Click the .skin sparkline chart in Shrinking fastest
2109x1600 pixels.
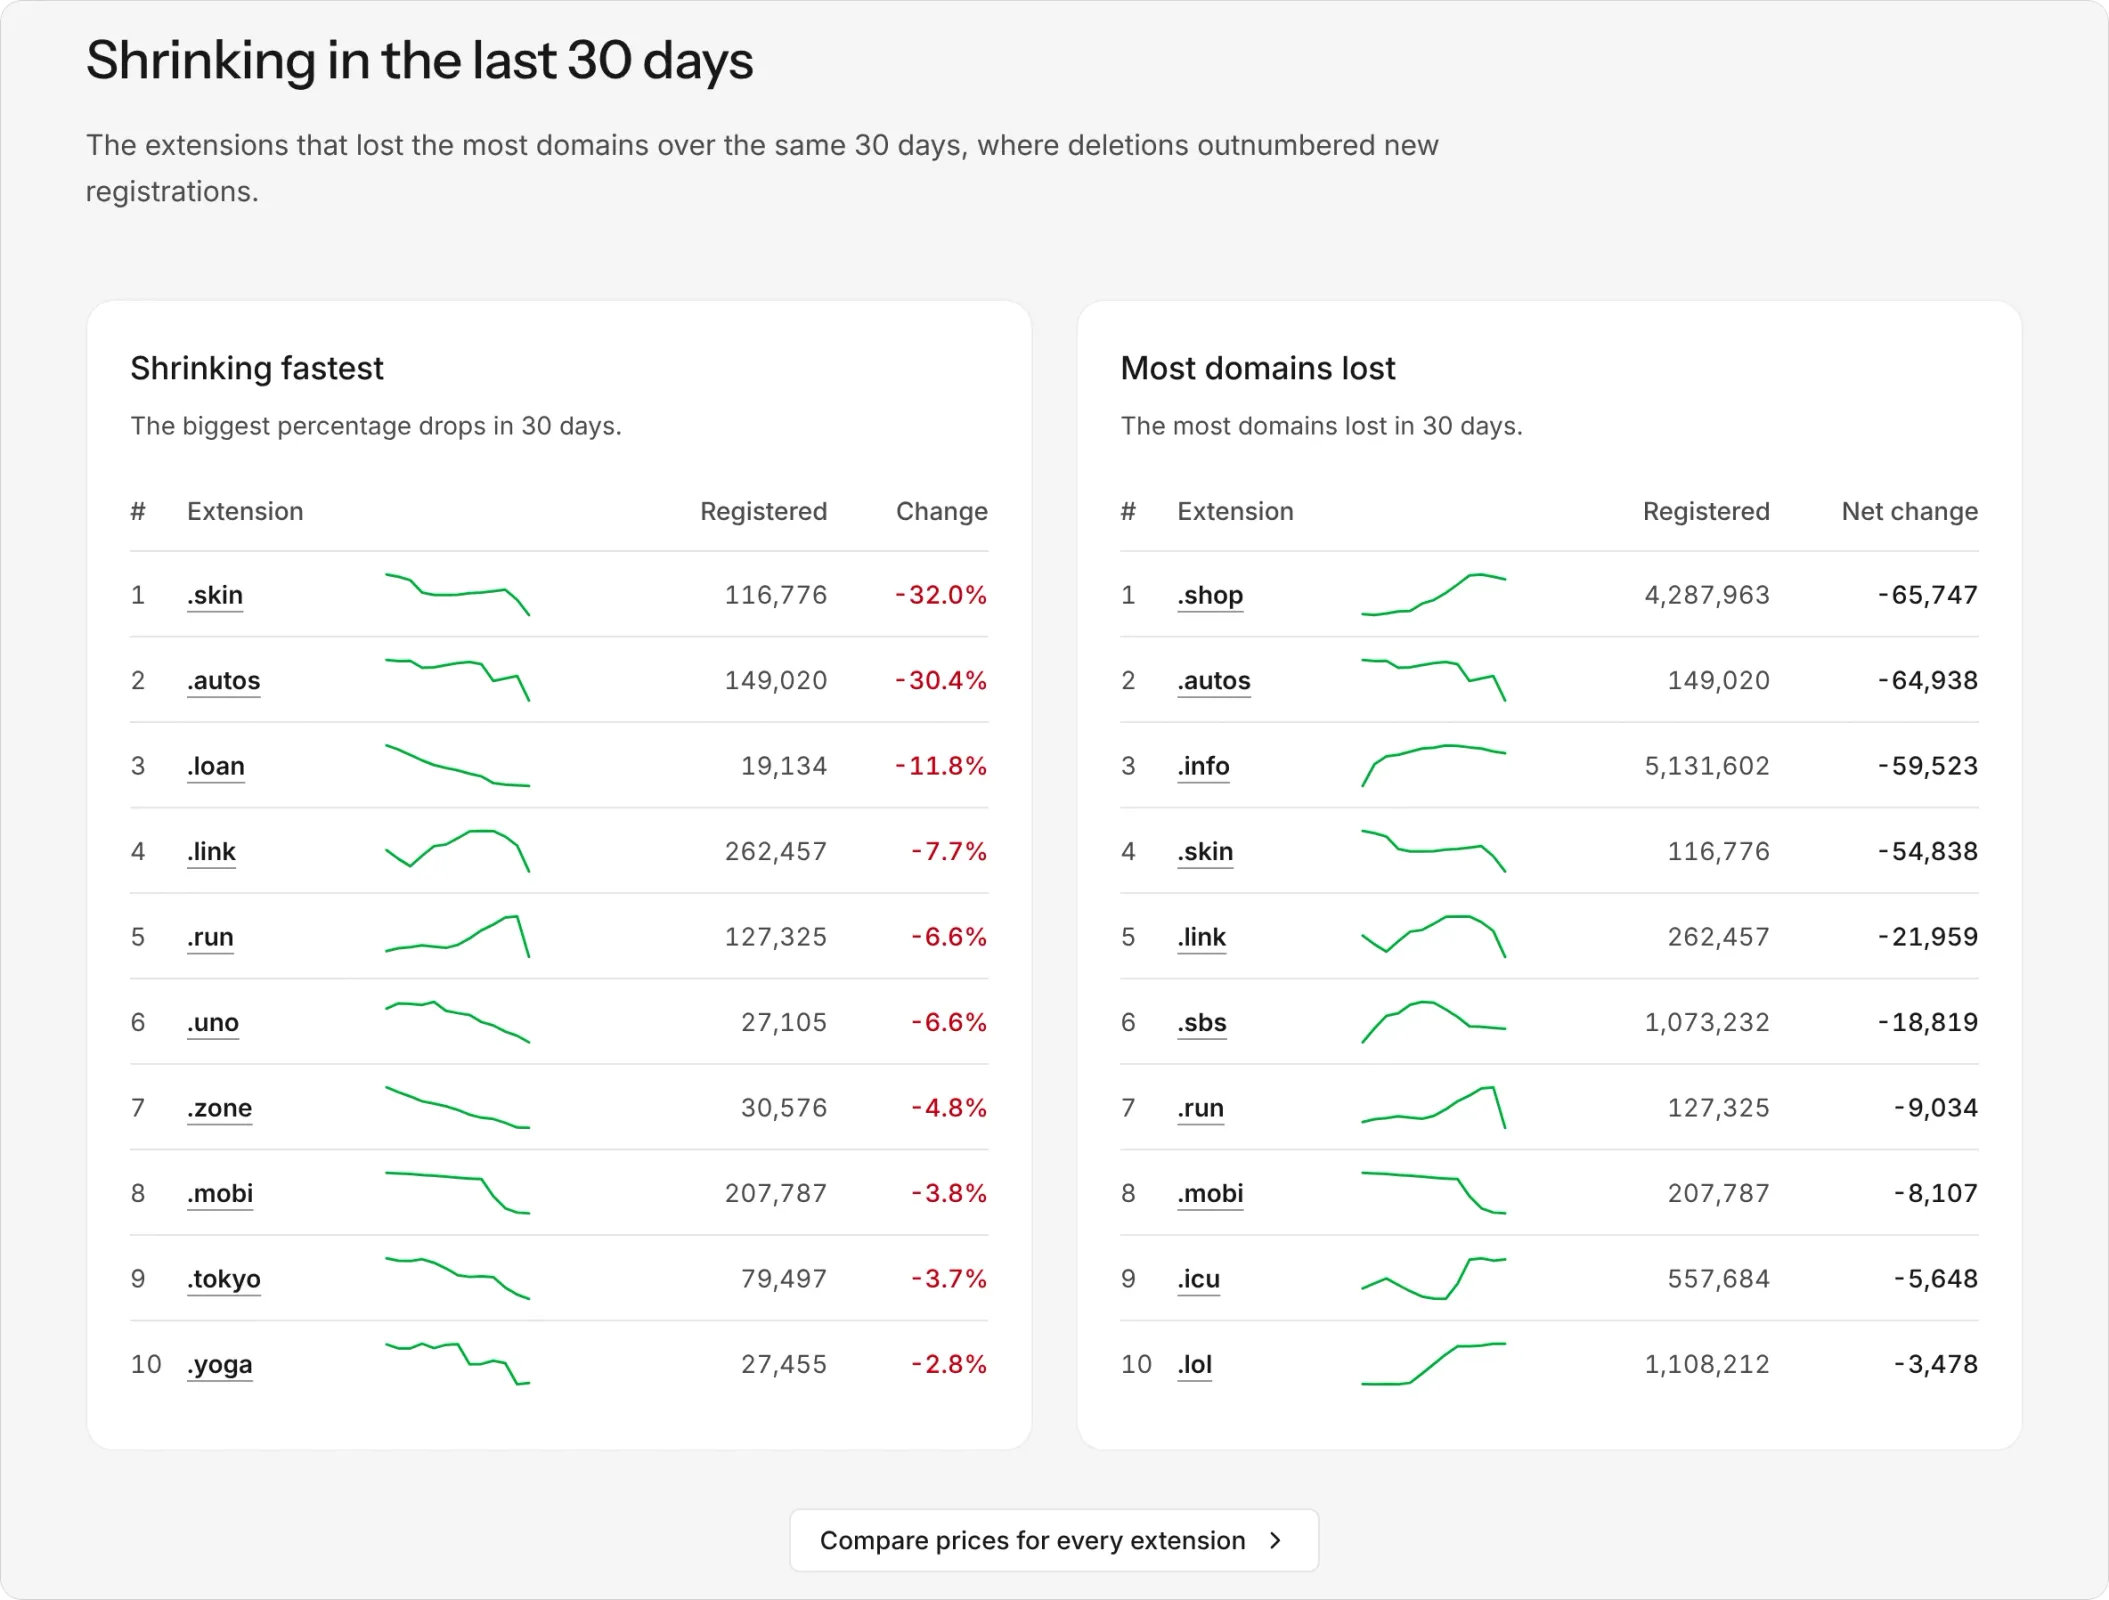coord(457,595)
